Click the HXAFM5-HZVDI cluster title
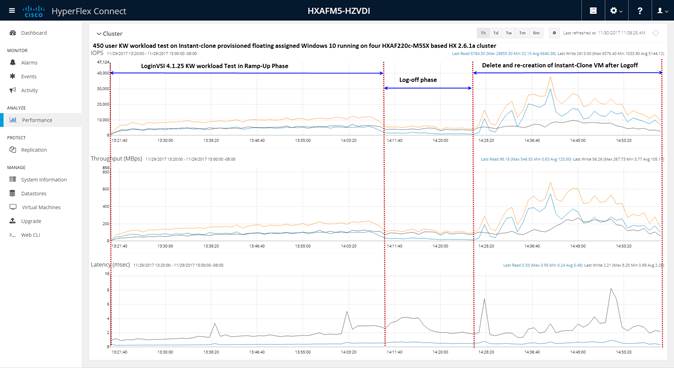Image resolution: width=674 pixels, height=368 pixels. coord(339,11)
